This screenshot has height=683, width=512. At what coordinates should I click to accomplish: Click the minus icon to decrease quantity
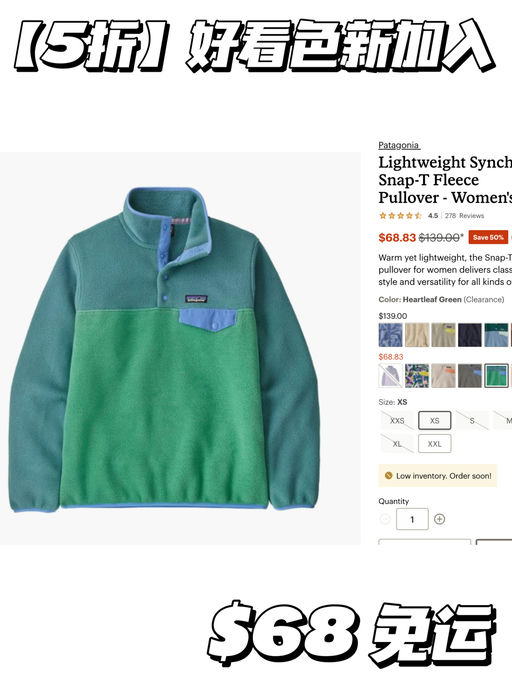point(385,519)
